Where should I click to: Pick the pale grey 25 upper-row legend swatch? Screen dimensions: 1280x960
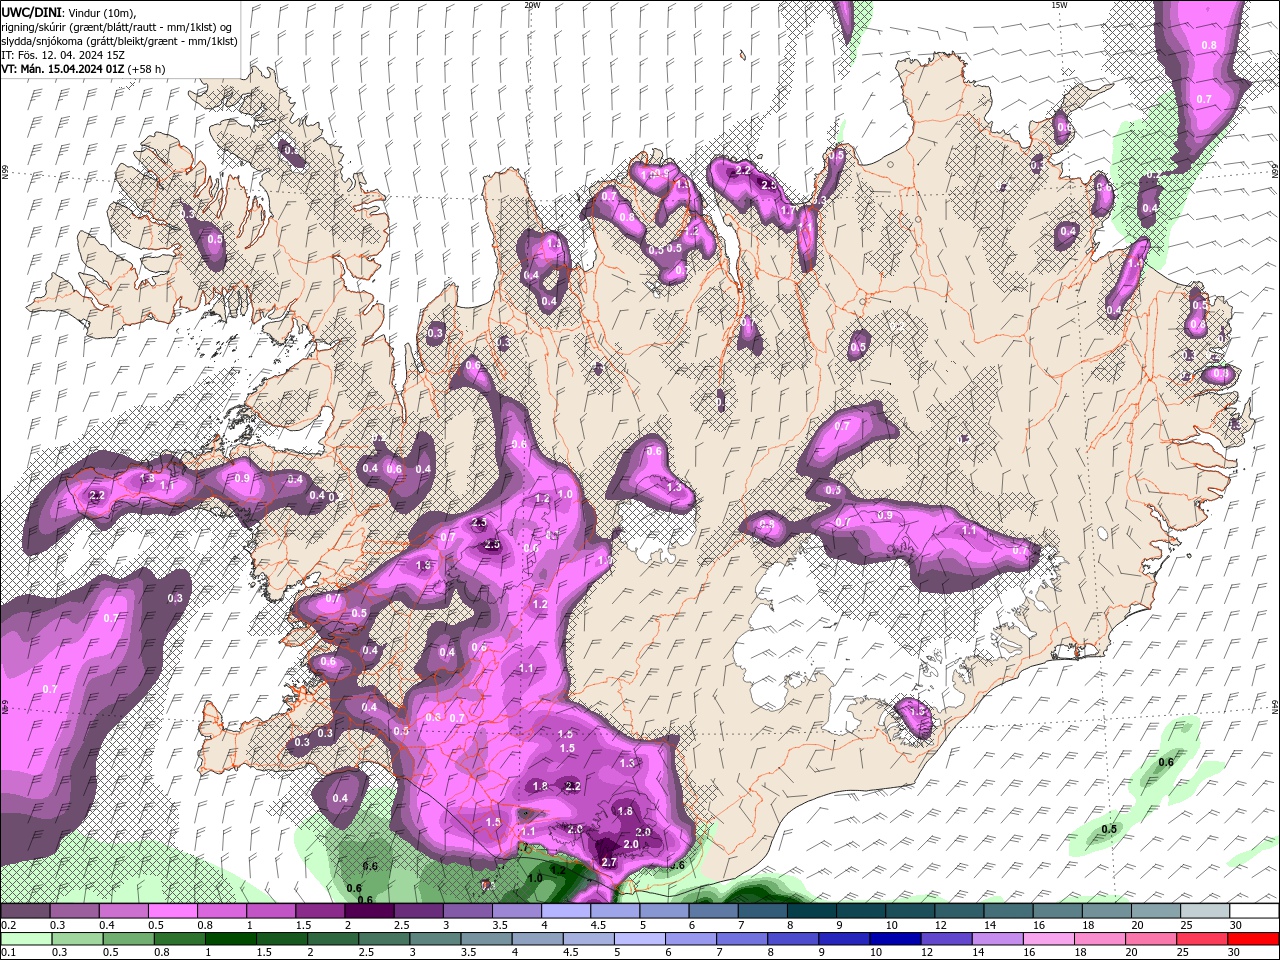pyautogui.click(x=1206, y=911)
